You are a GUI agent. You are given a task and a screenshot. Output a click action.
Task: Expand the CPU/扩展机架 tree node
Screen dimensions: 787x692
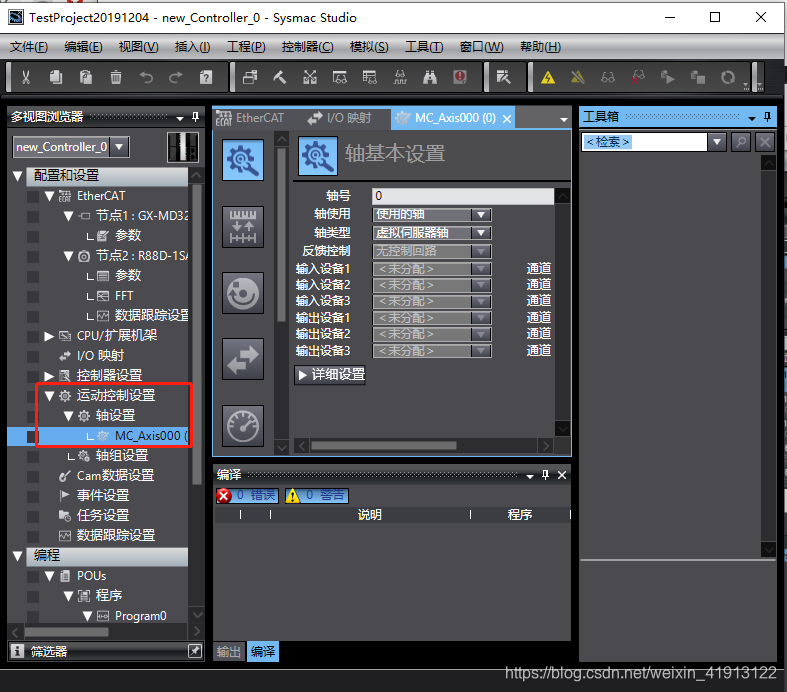[49, 336]
